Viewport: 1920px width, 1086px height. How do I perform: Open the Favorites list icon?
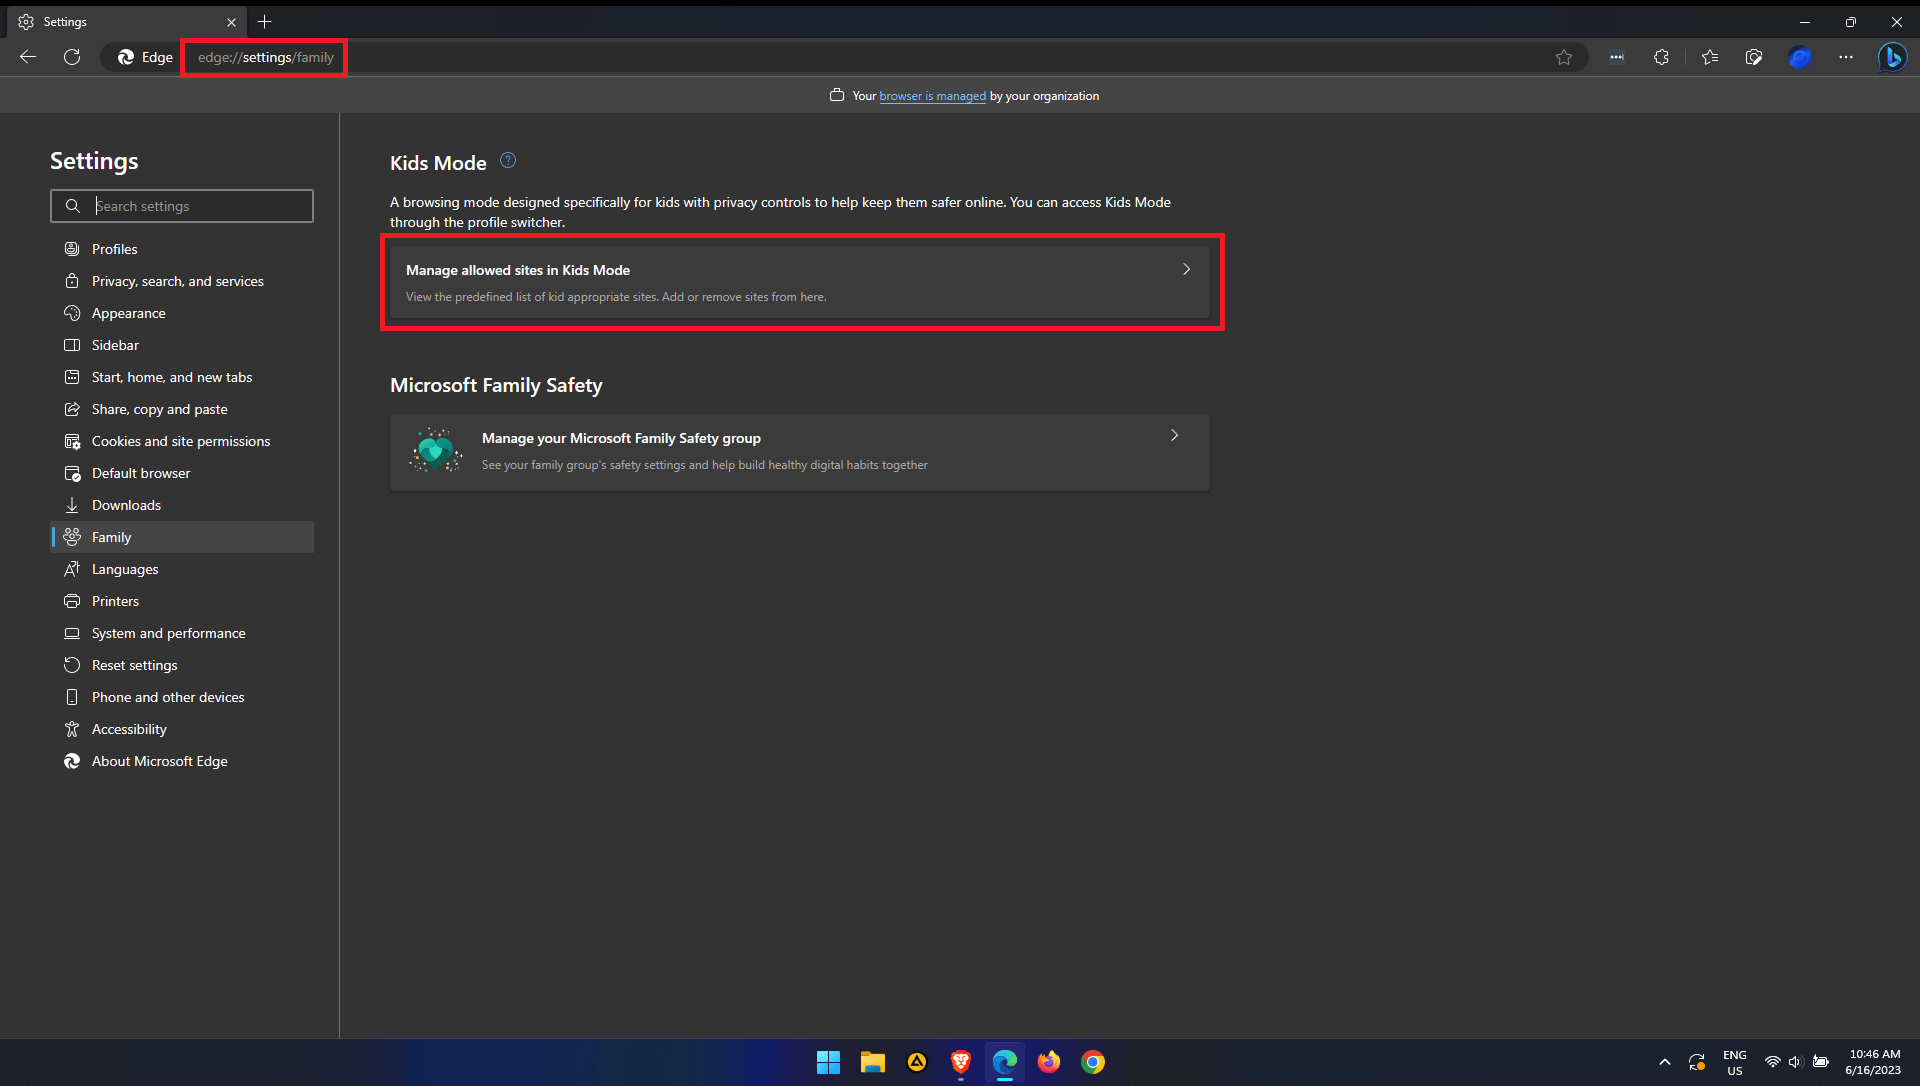pos(1710,57)
